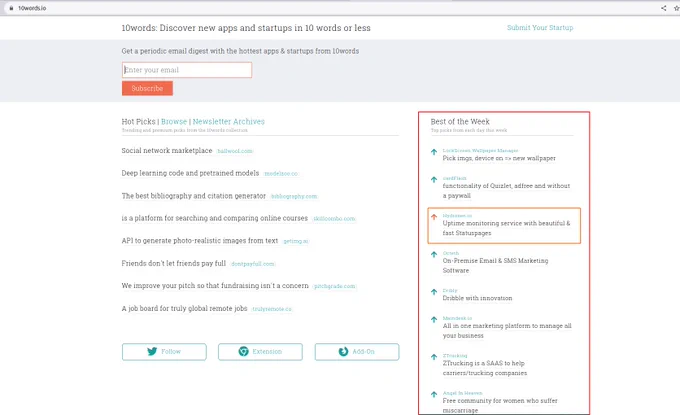Click 'On-Premise Email & SMS Marketing Software'
Screen dimensions: 680x415
pos(495,265)
